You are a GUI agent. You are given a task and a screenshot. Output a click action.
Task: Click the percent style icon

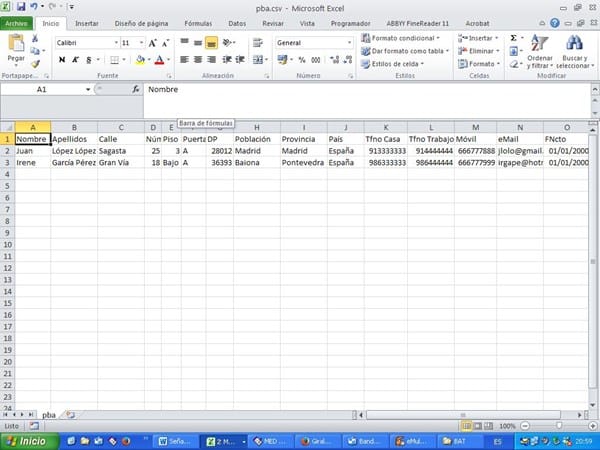pos(302,60)
